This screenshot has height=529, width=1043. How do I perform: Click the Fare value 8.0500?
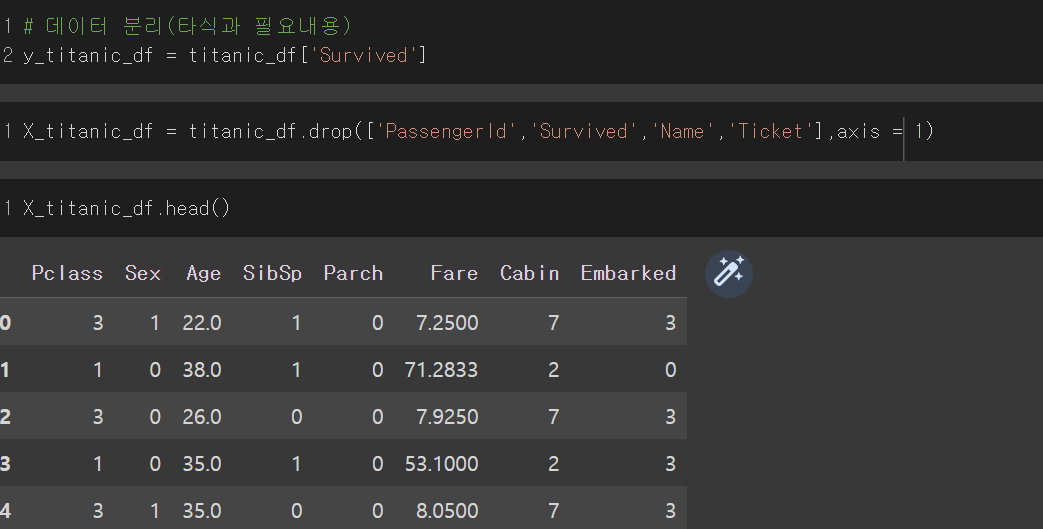point(447,511)
